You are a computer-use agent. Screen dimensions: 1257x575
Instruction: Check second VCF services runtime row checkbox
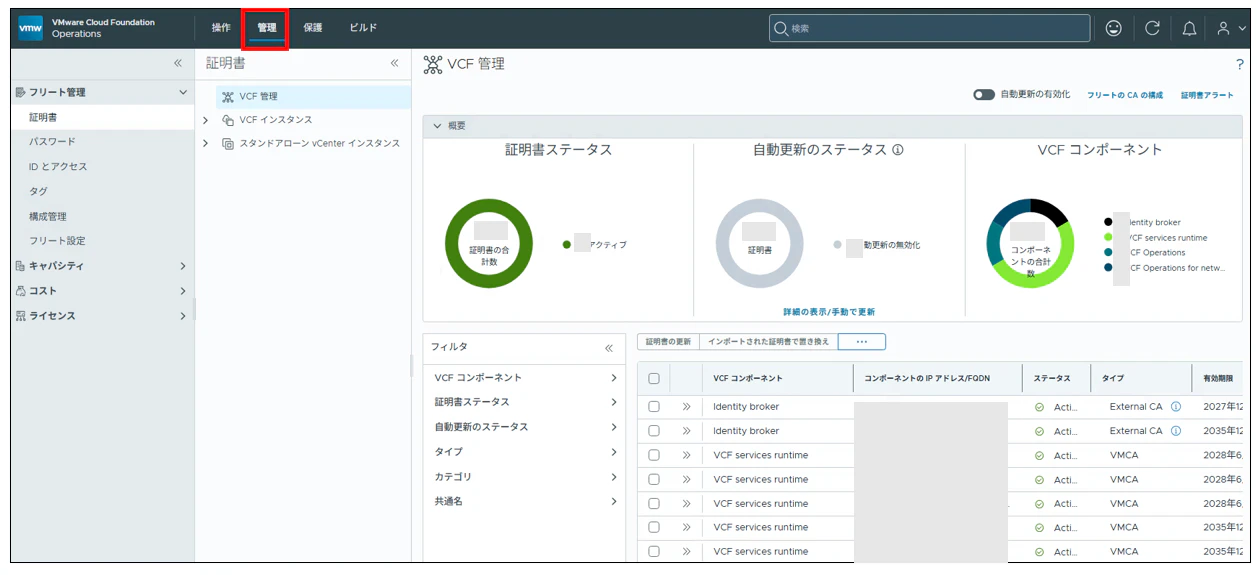pyautogui.click(x=654, y=479)
